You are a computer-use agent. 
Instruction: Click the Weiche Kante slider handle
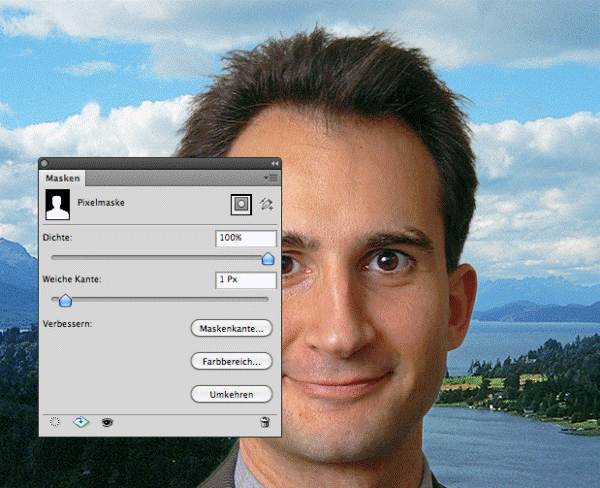click(66, 299)
